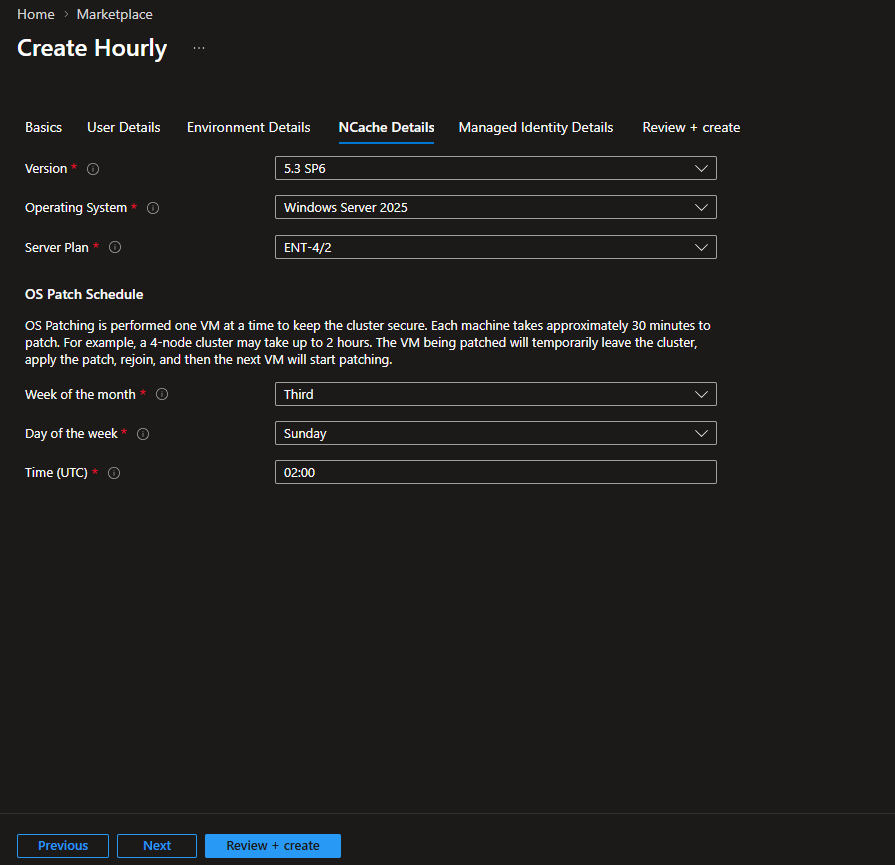
Task: Click the OS Patching description paragraph
Action: (368, 343)
